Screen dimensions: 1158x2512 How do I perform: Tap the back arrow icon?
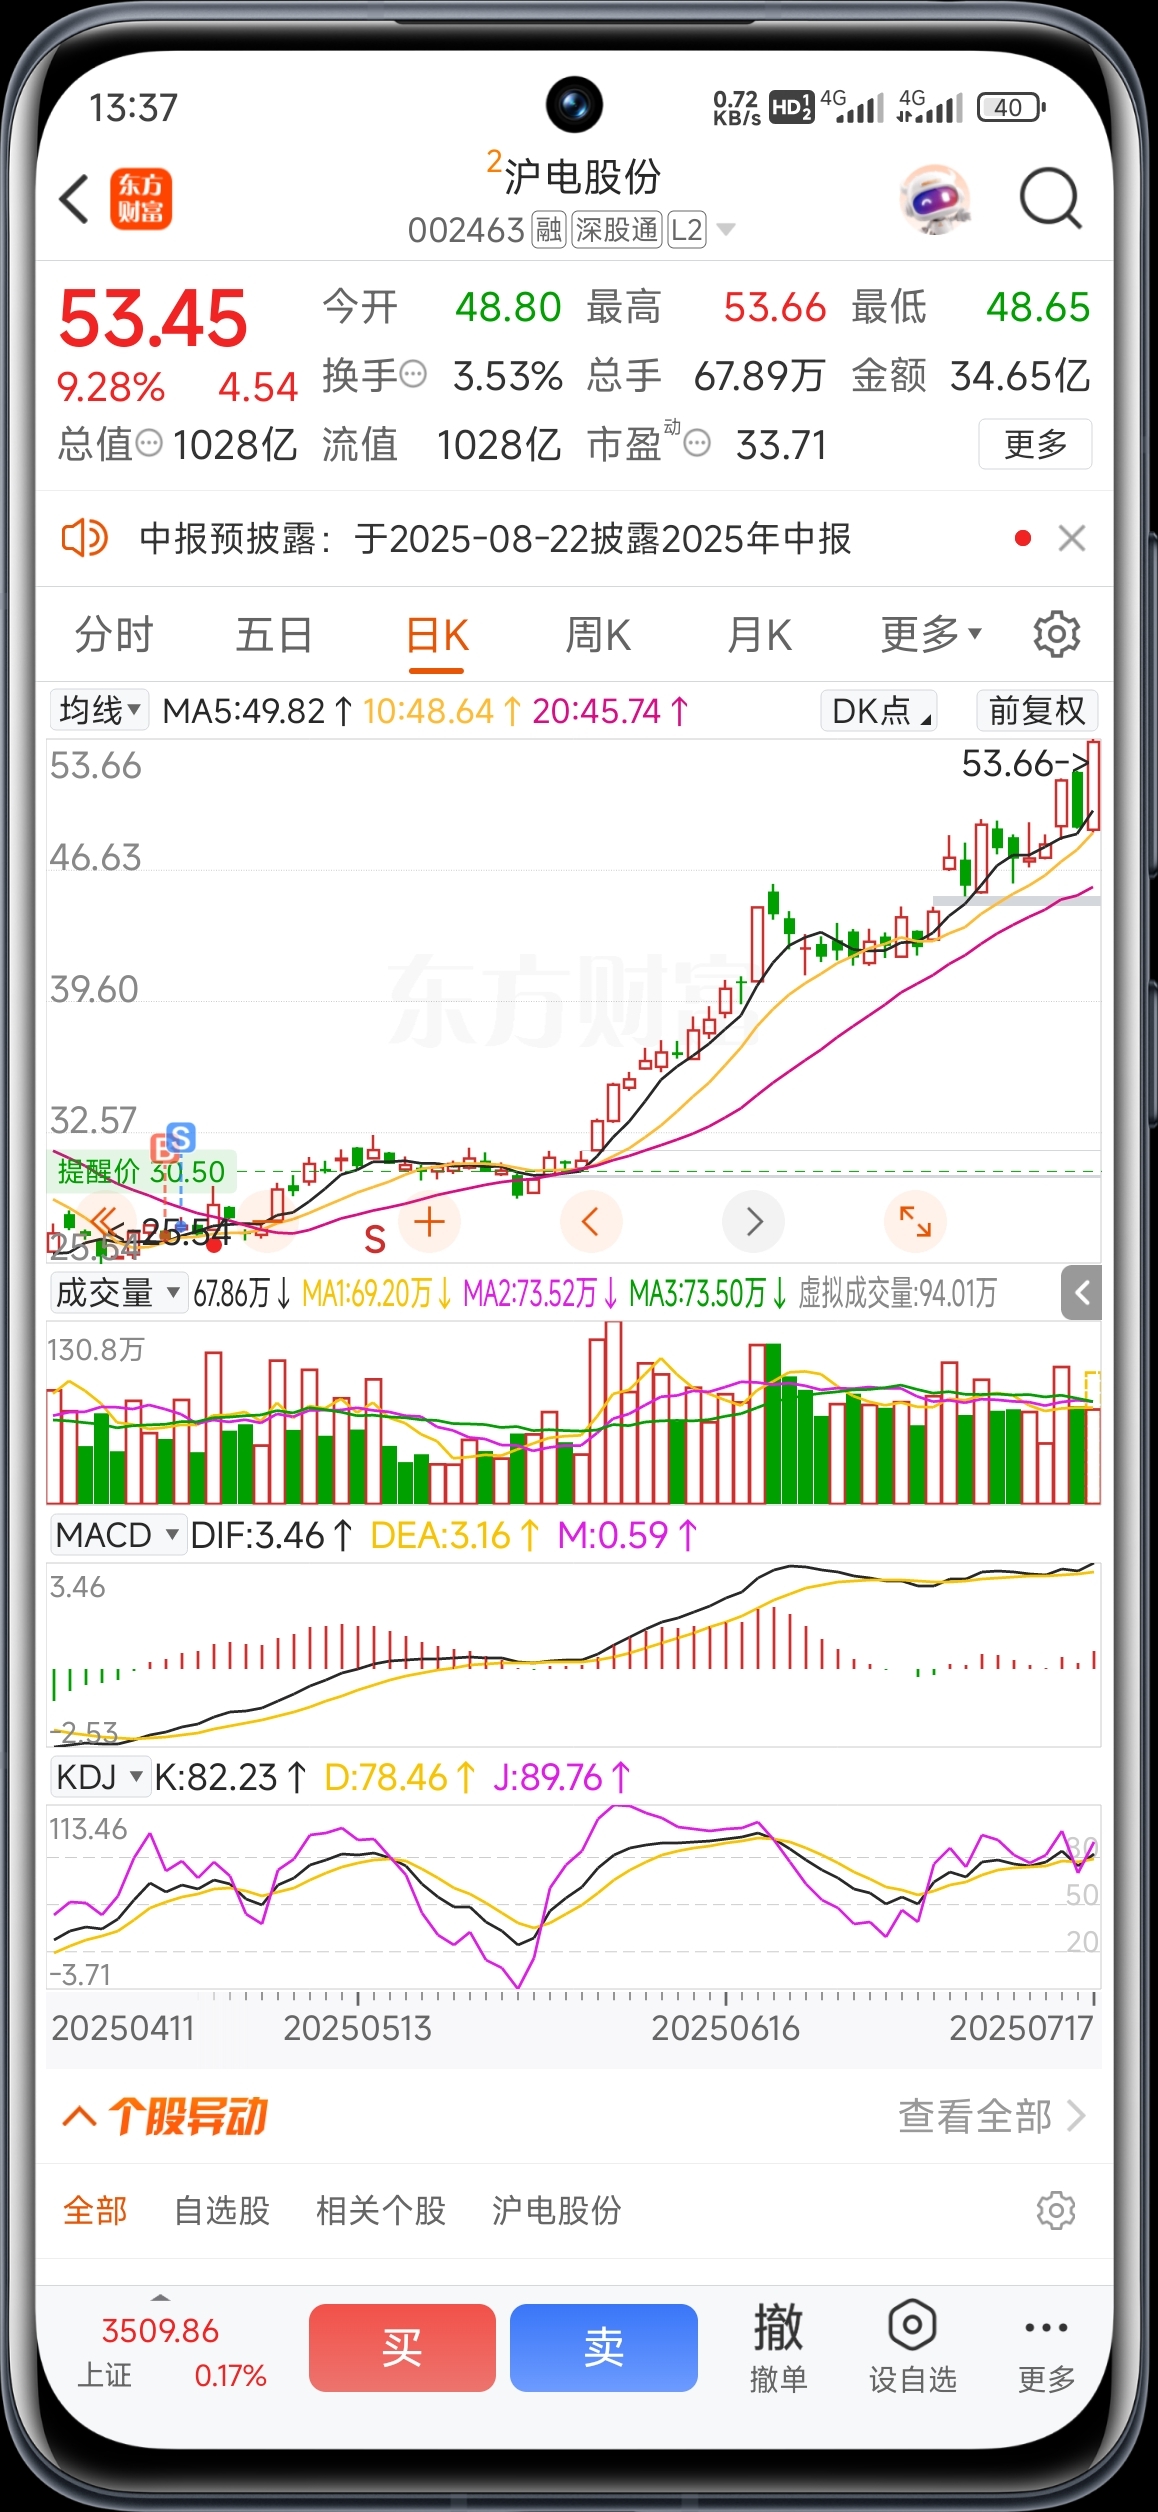[75, 198]
